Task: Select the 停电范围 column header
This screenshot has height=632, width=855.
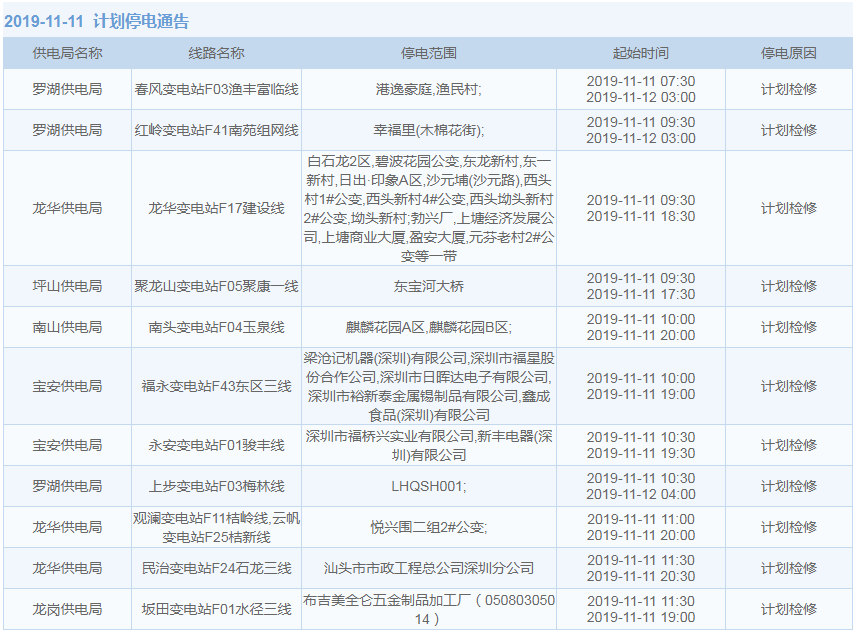Action: (428, 53)
